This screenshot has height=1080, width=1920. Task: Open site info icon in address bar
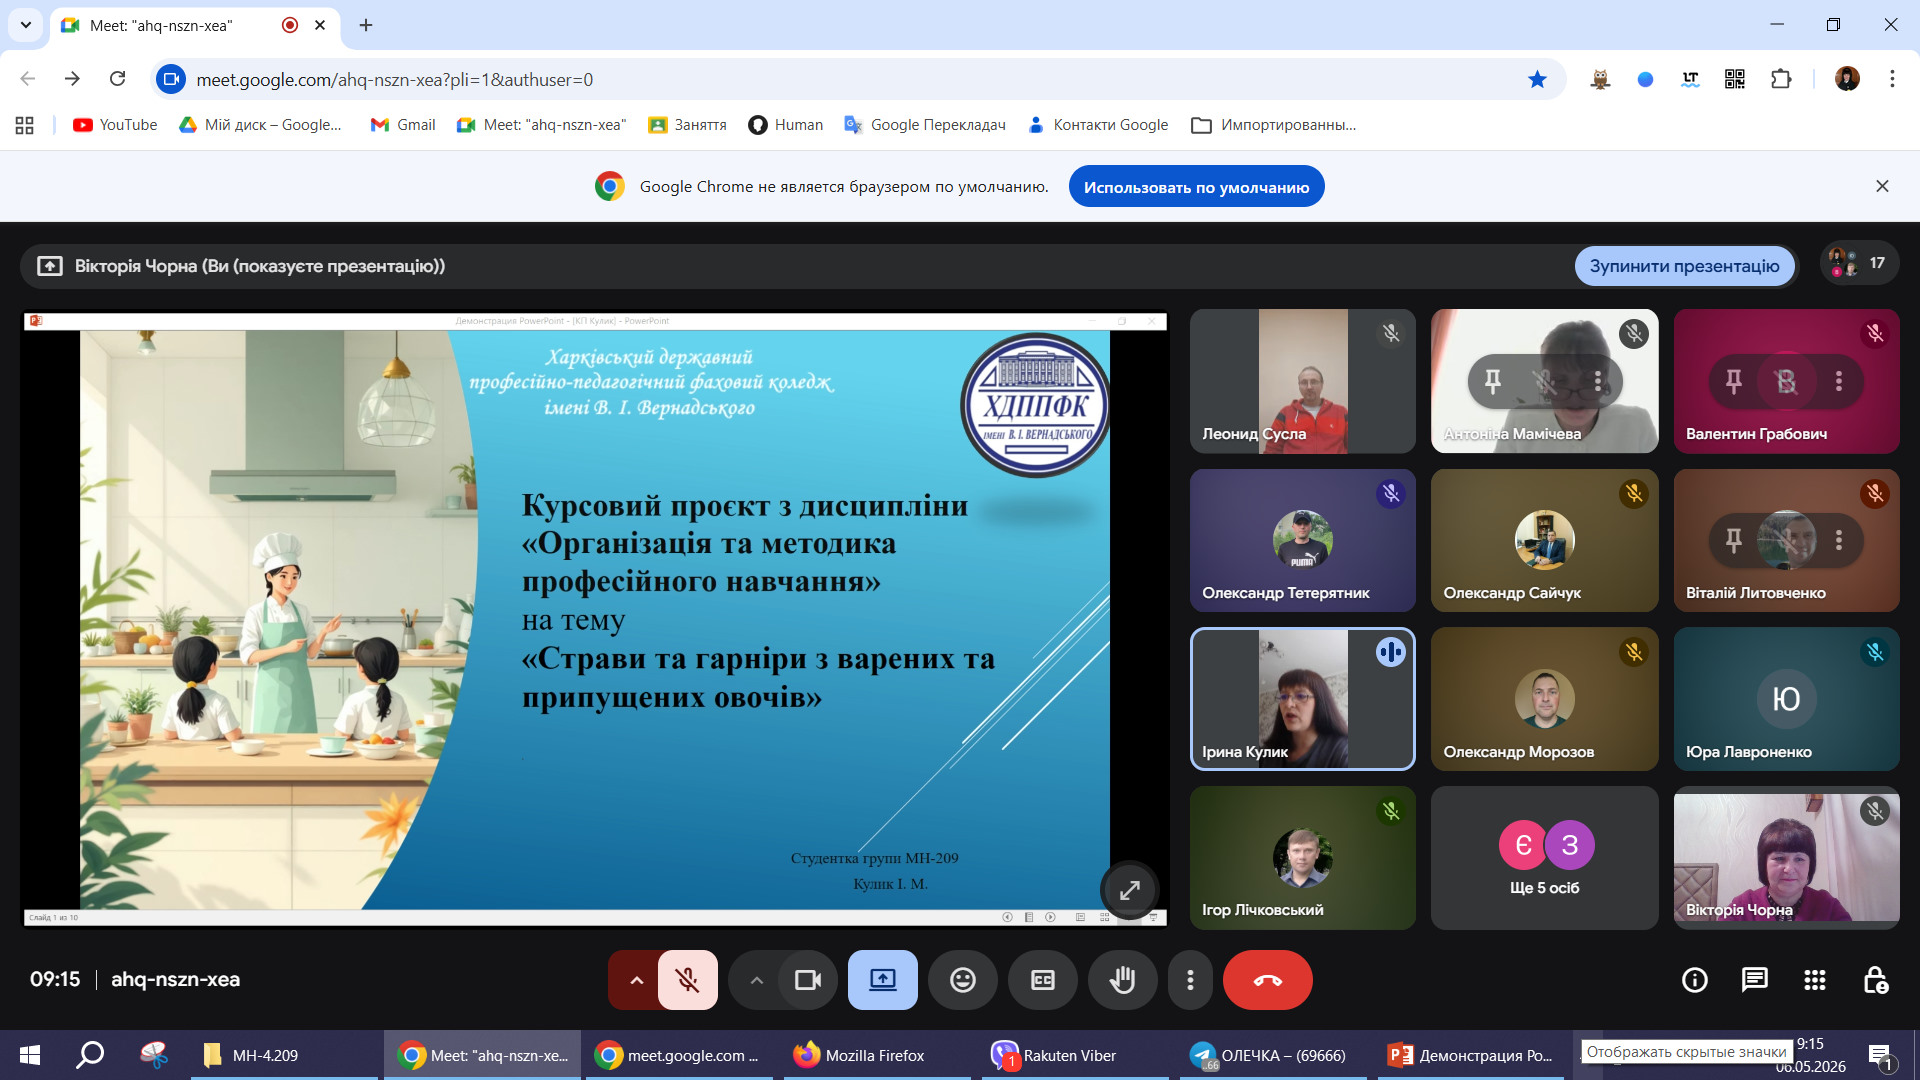(172, 79)
